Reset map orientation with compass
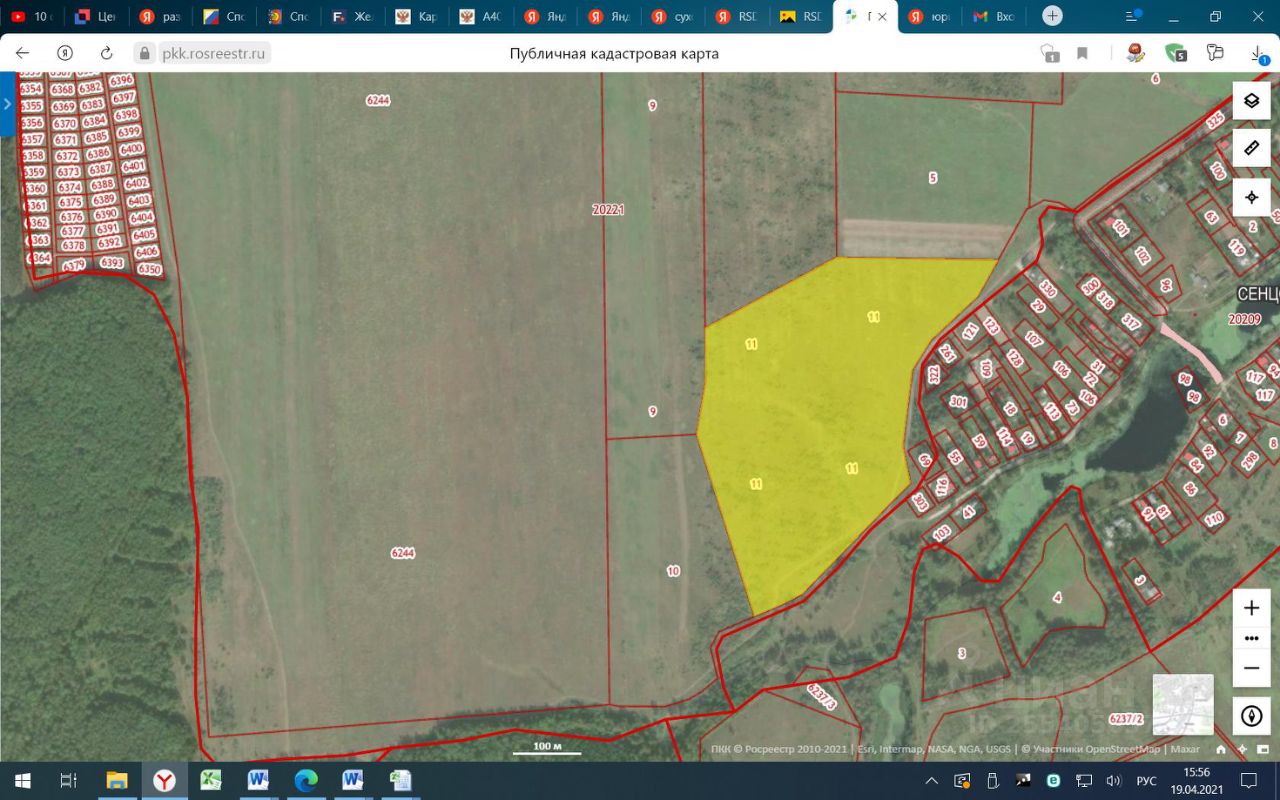 pos(1251,716)
